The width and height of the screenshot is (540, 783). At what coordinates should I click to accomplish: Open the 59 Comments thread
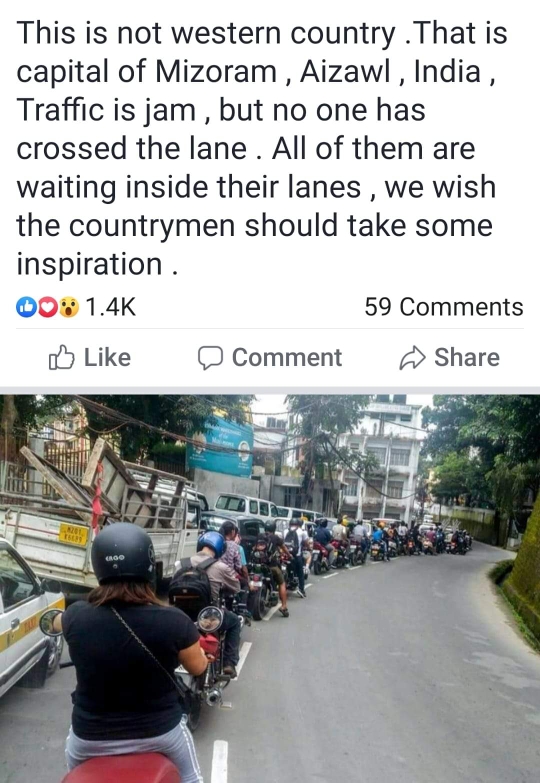click(444, 307)
